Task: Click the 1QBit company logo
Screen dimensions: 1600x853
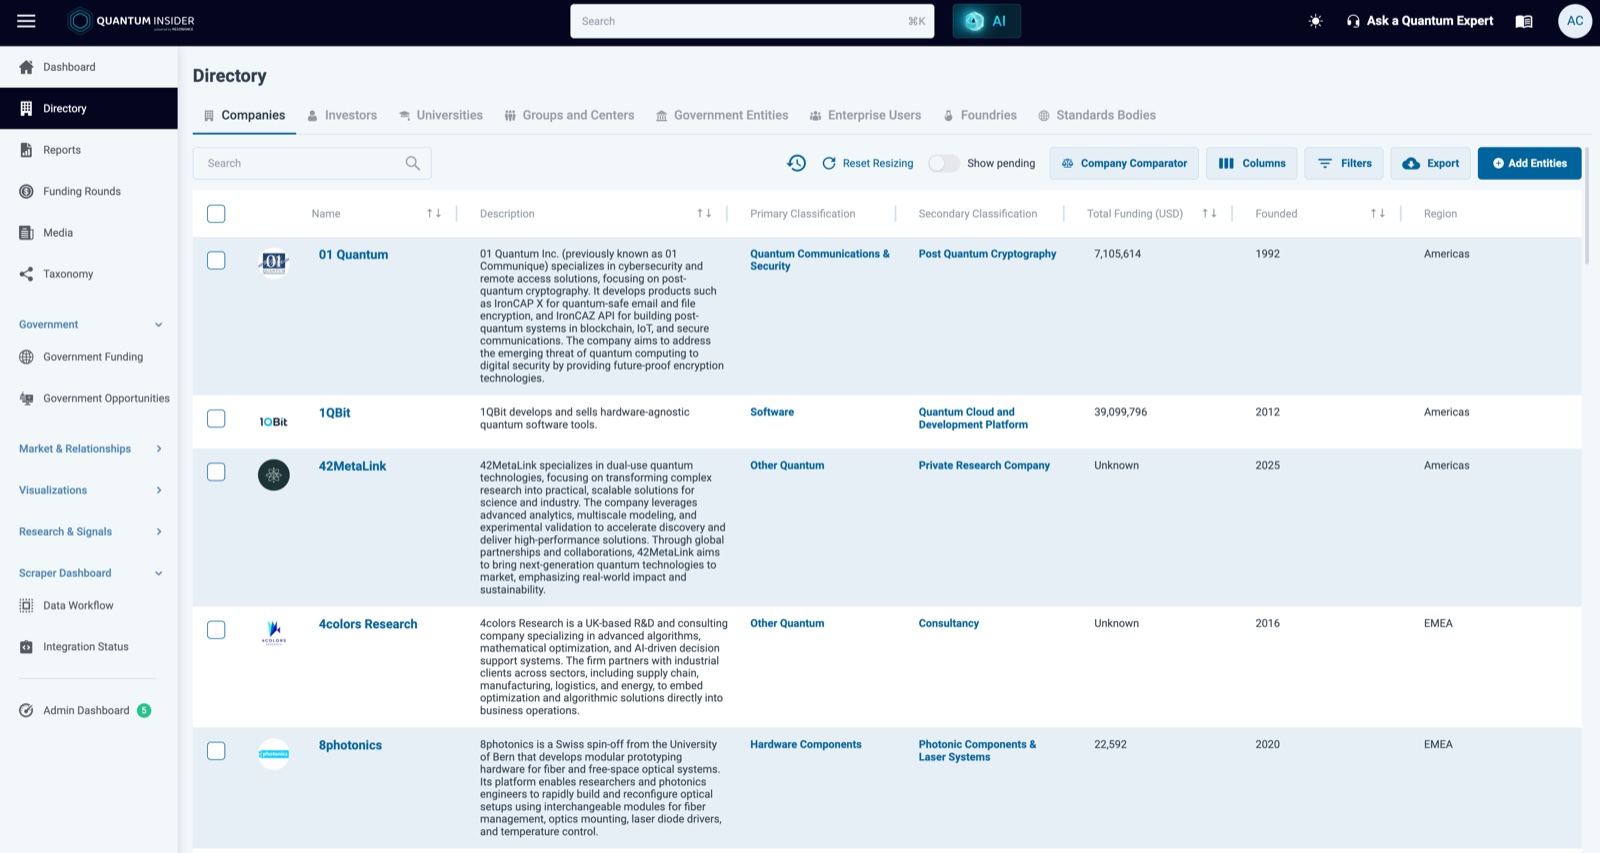Action: [273, 422]
